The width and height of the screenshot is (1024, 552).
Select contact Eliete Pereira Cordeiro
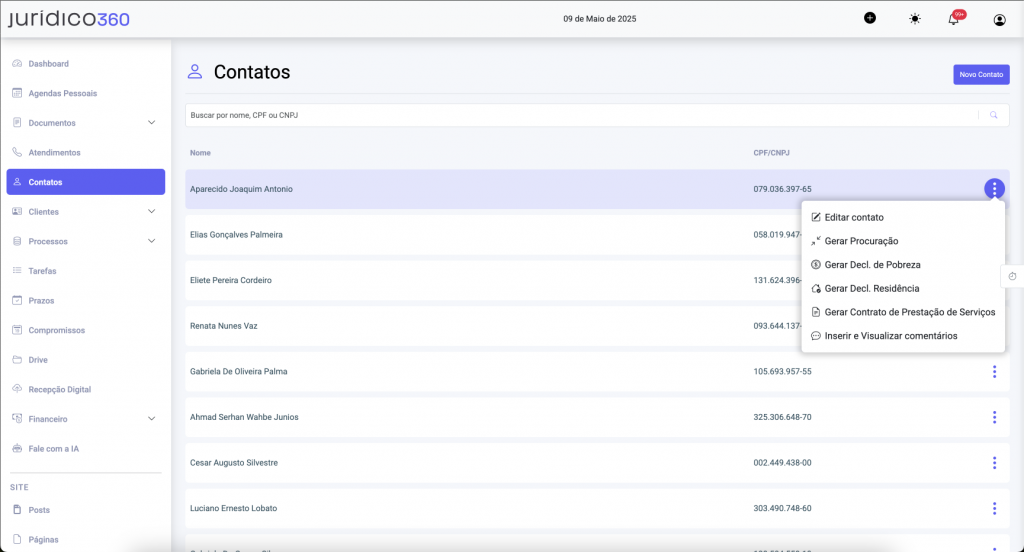[231, 280]
